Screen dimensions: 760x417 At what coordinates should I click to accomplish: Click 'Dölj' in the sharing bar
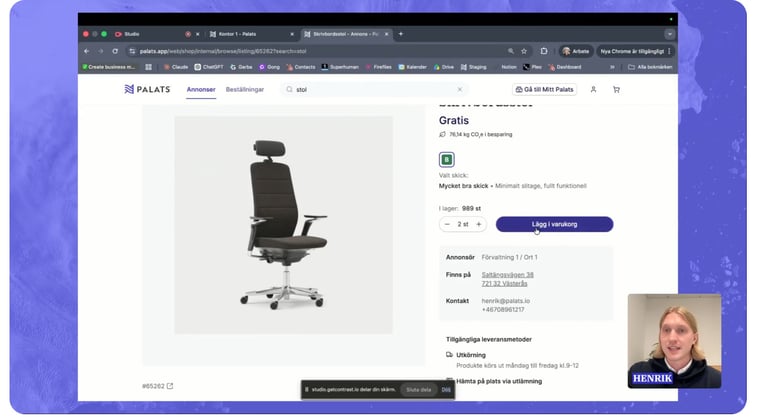pos(446,390)
